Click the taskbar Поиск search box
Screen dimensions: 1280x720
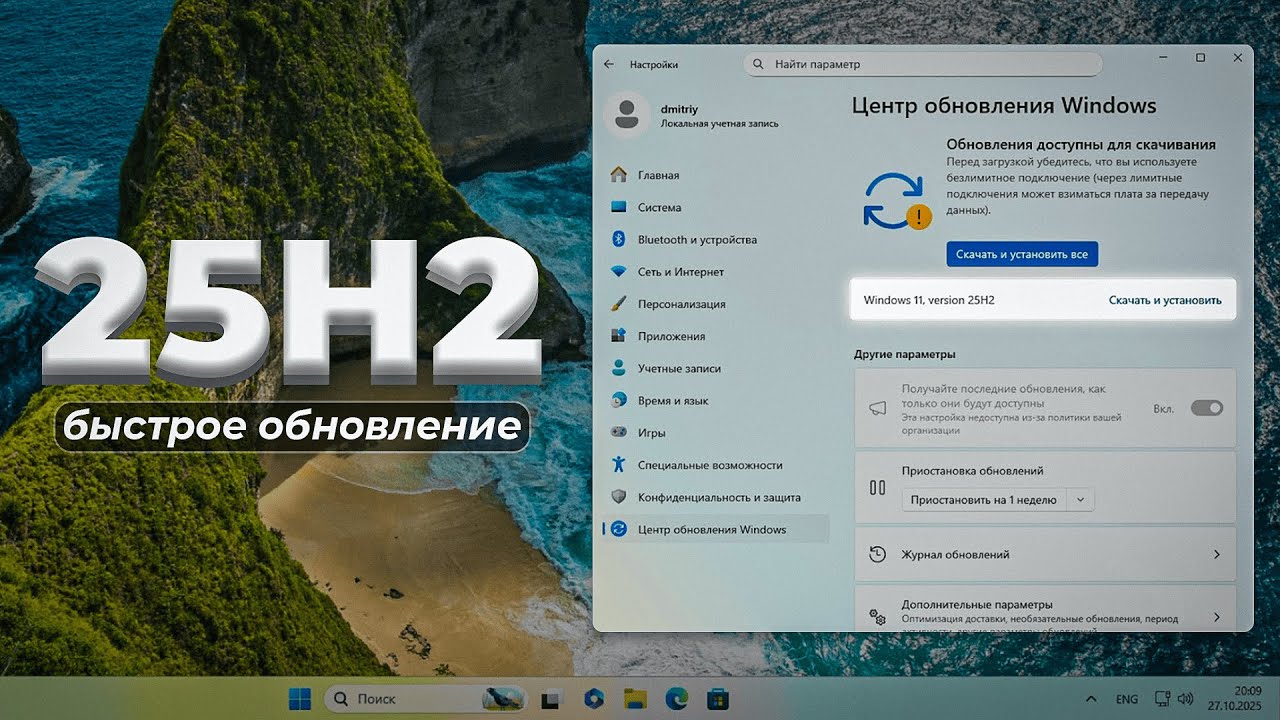pyautogui.click(x=427, y=698)
